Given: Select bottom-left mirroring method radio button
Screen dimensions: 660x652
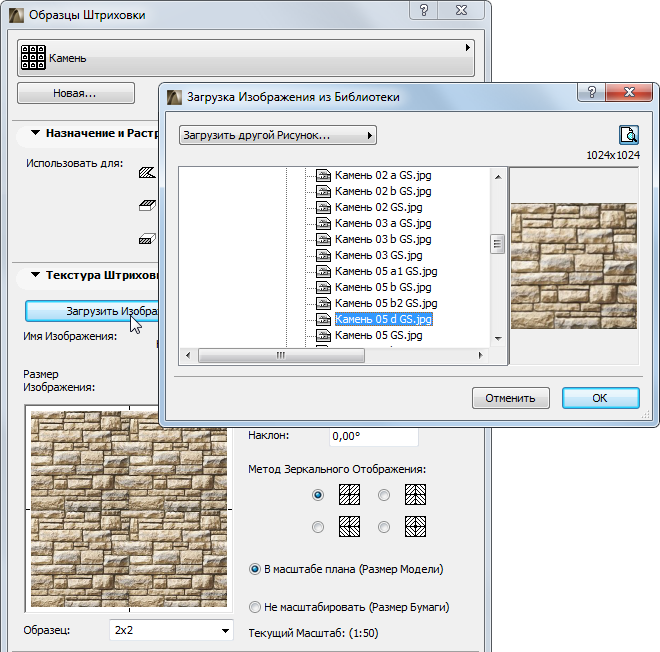Looking at the screenshot, I should [318, 527].
